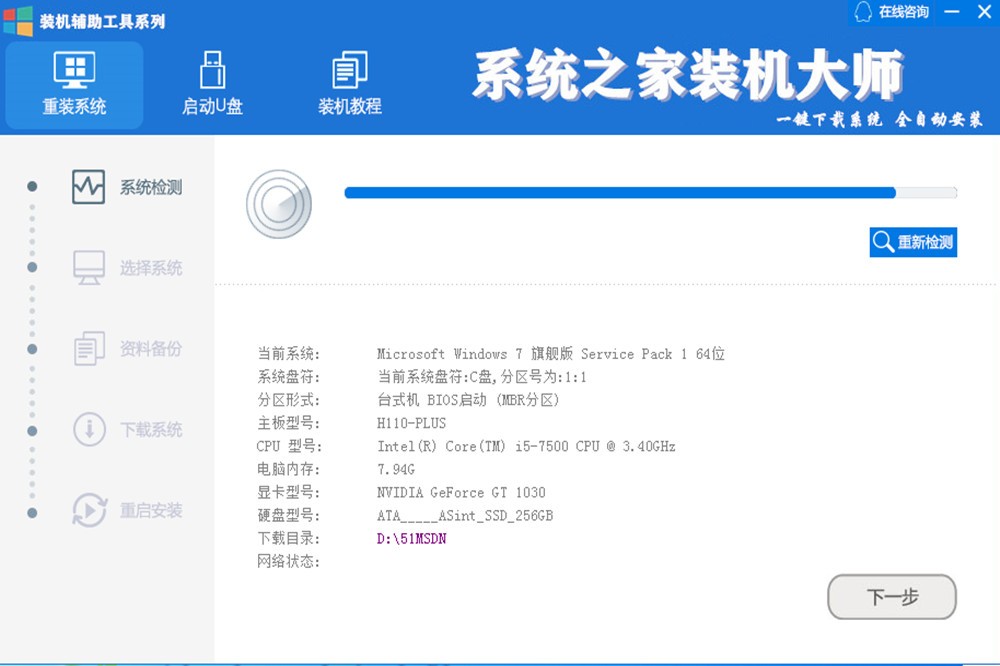Image resolution: width=1000 pixels, height=666 pixels.
Task: Select the 重启安装 restart icon
Action: pyautogui.click(x=89, y=510)
